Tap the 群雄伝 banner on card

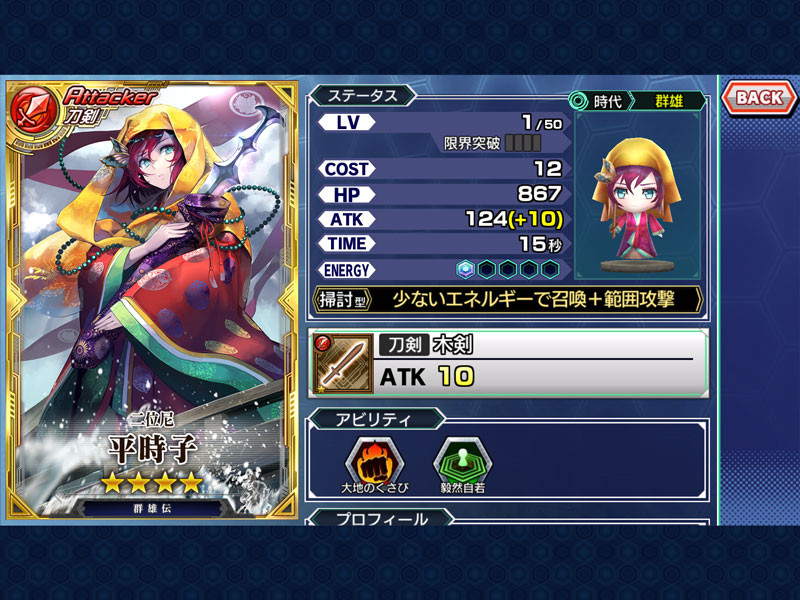click(x=152, y=509)
